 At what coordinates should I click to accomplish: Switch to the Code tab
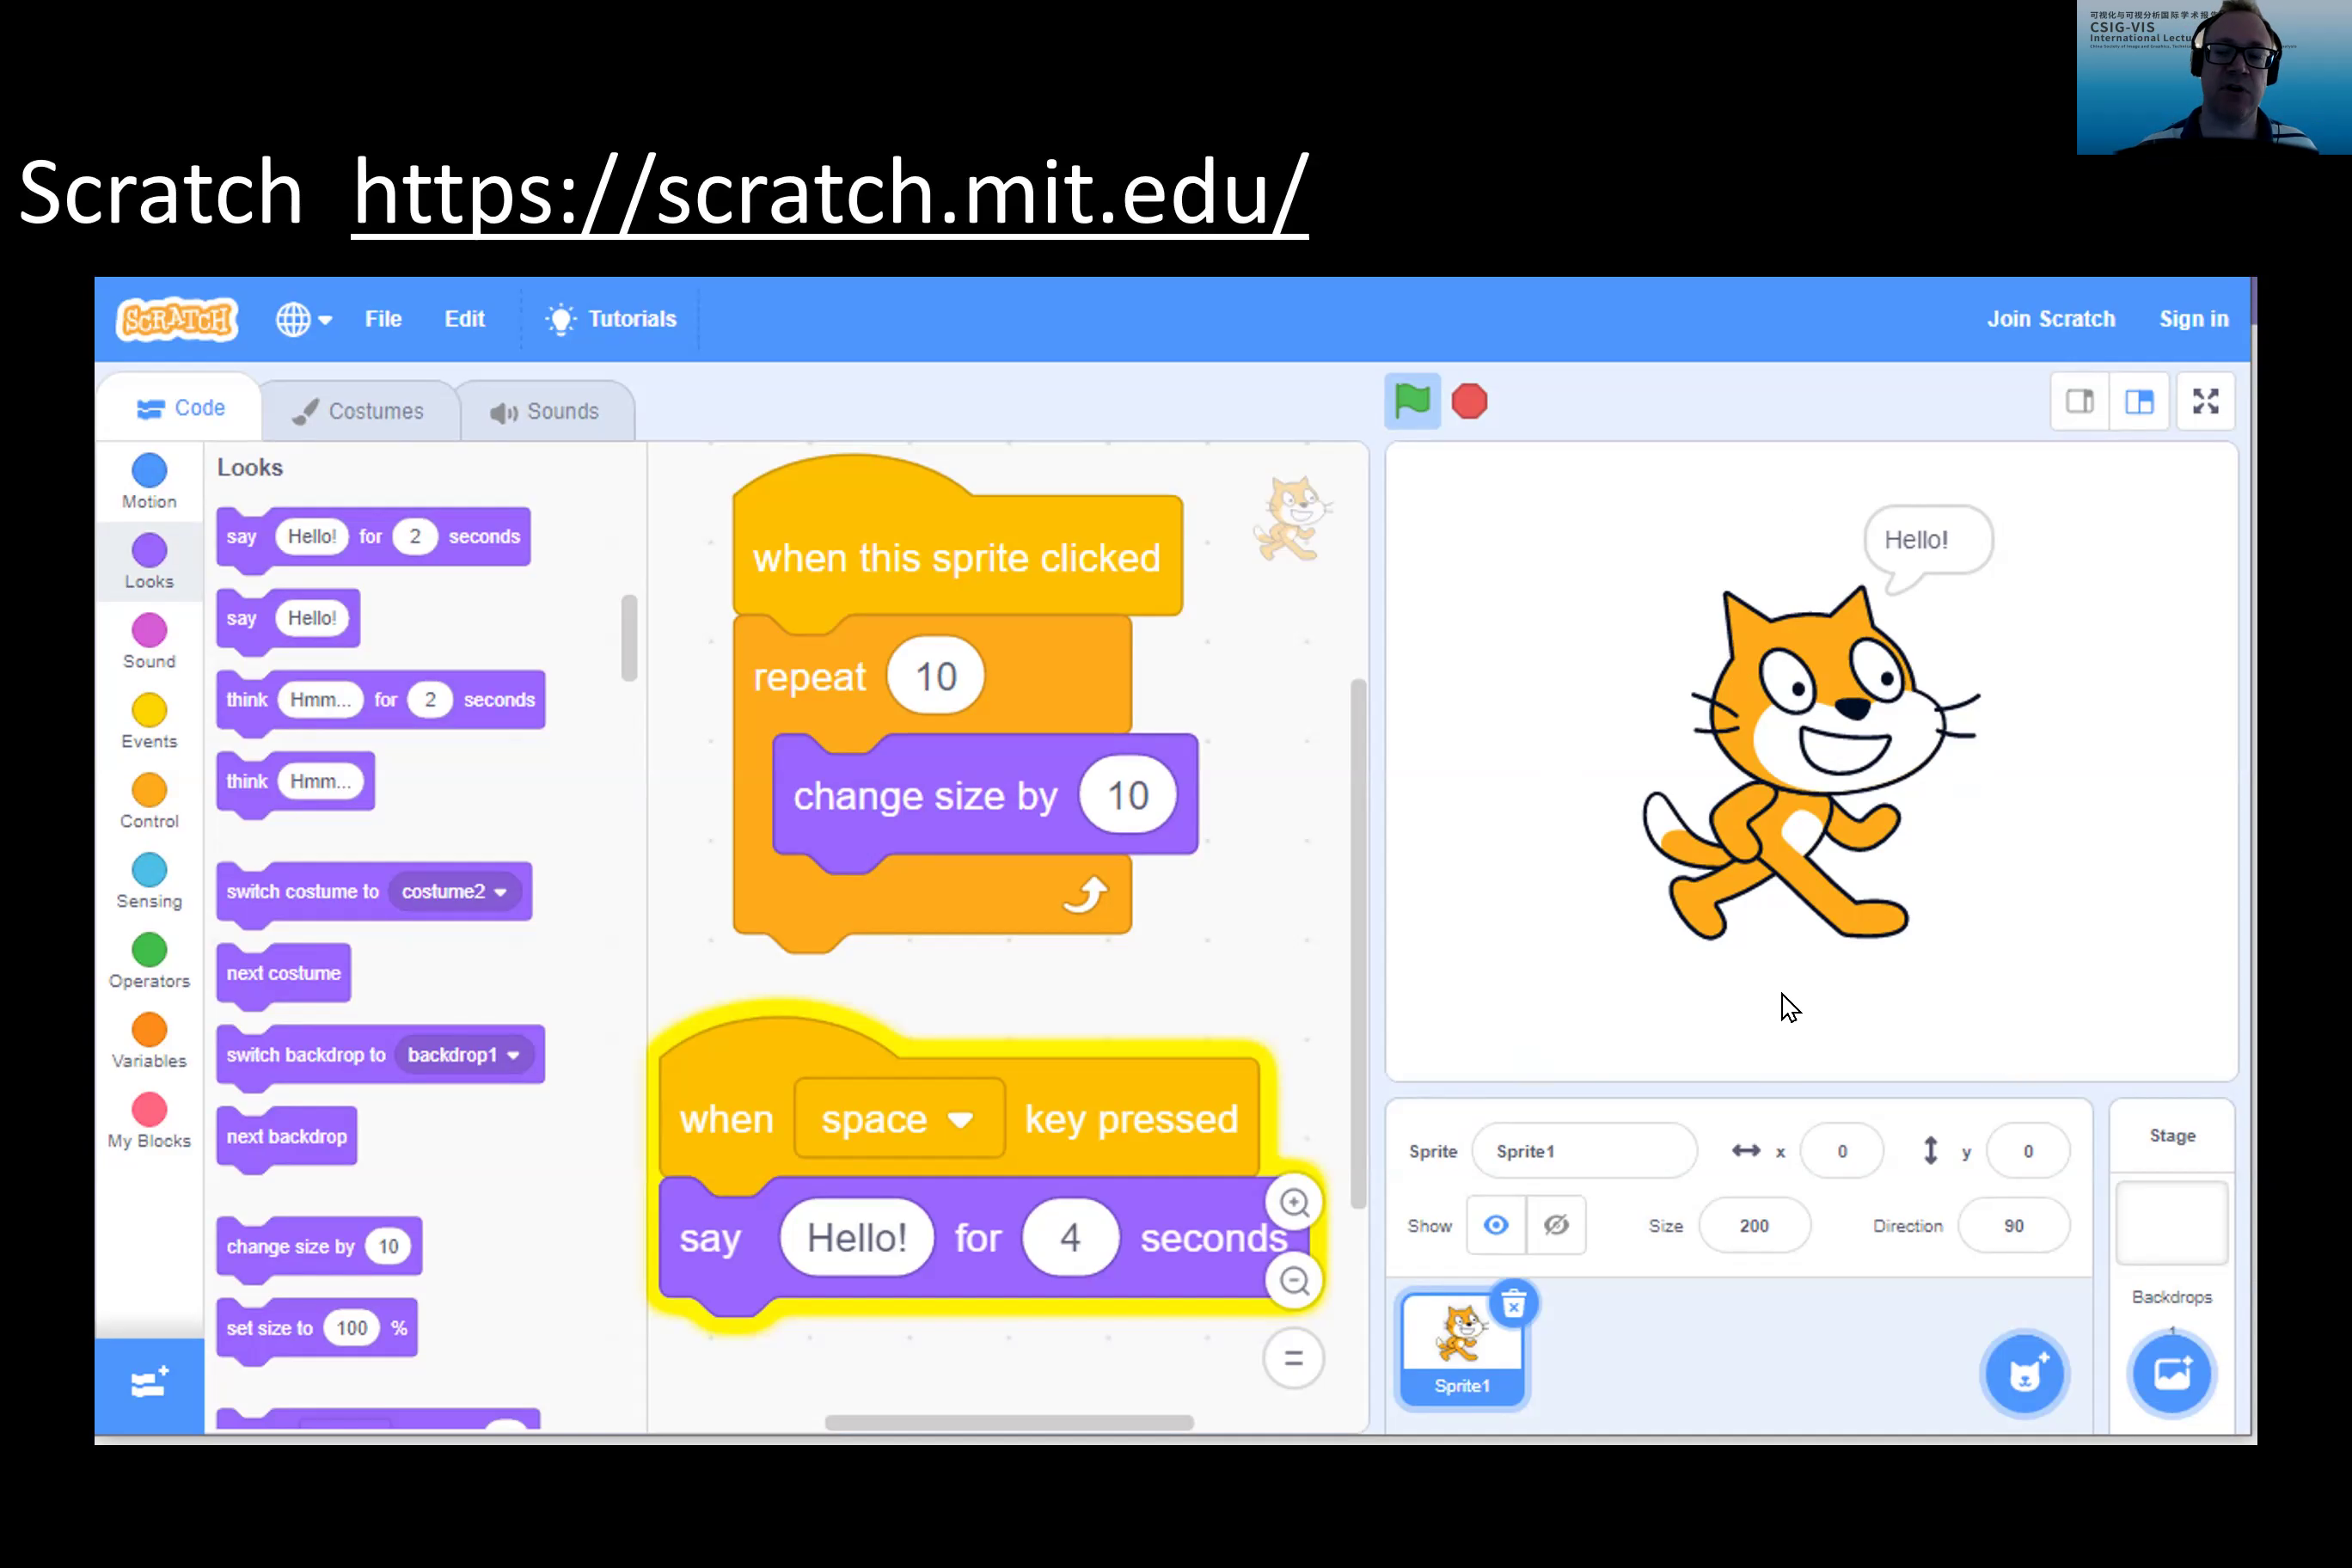pyautogui.click(x=181, y=408)
